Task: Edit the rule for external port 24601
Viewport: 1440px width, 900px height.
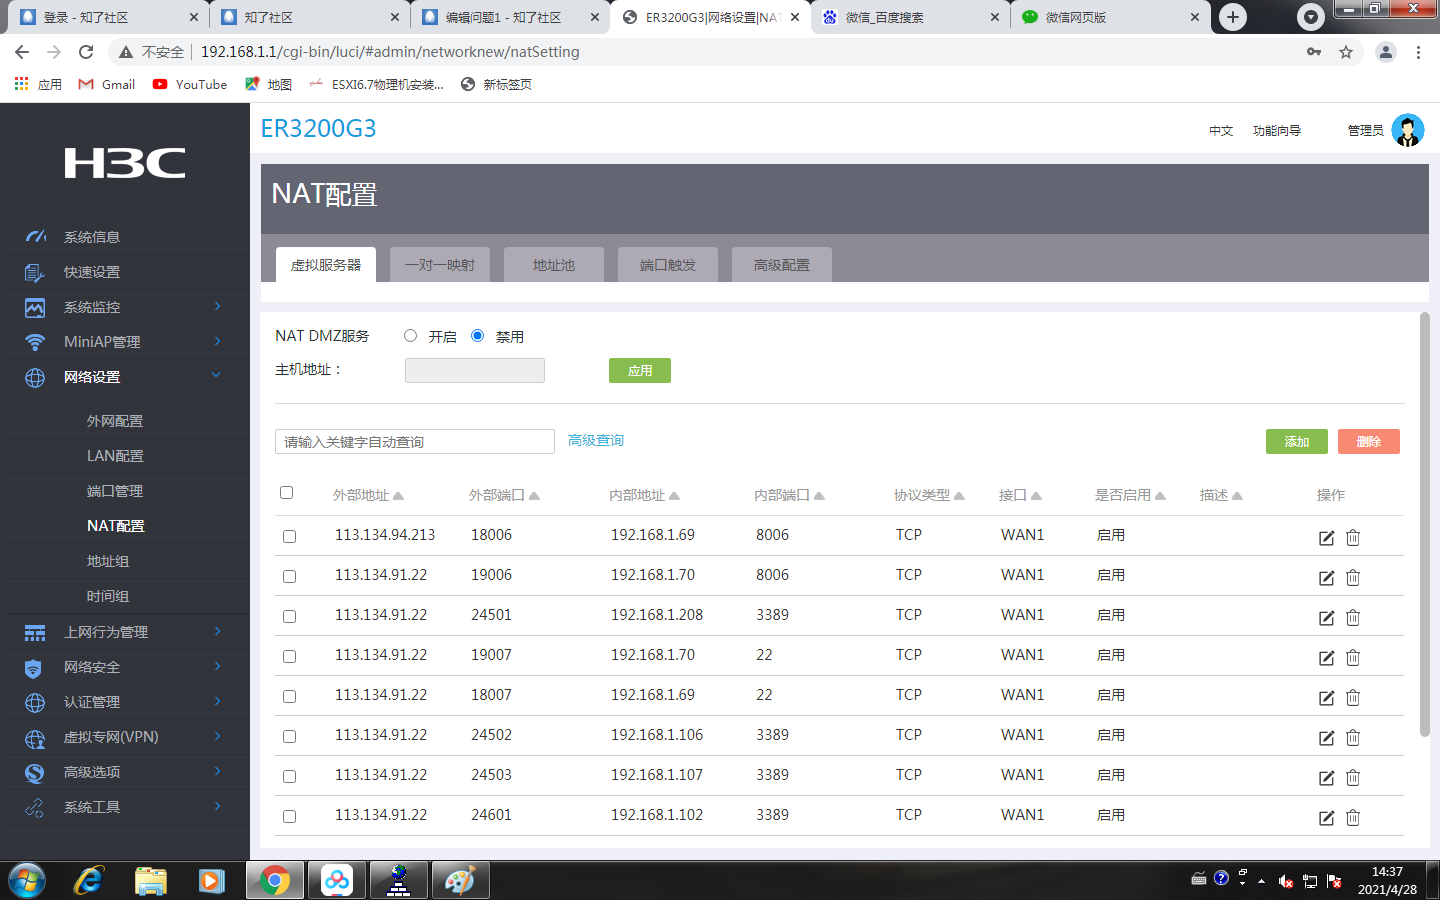Action: (x=1326, y=818)
